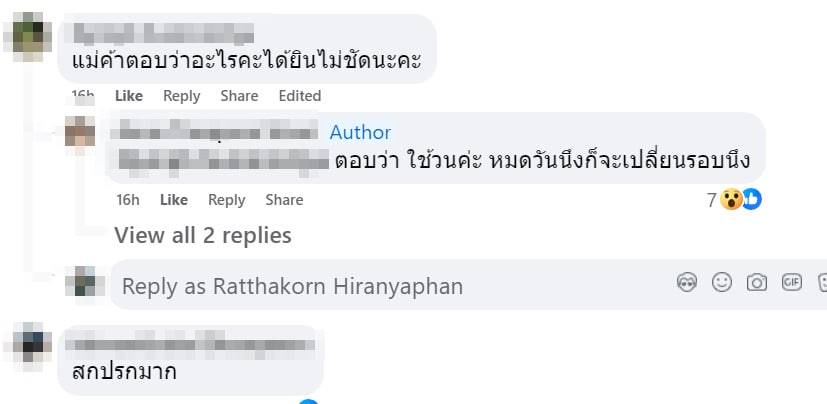Click the blue thumbs-up reaction icon
The image size is (827, 404).
pyautogui.click(x=752, y=199)
